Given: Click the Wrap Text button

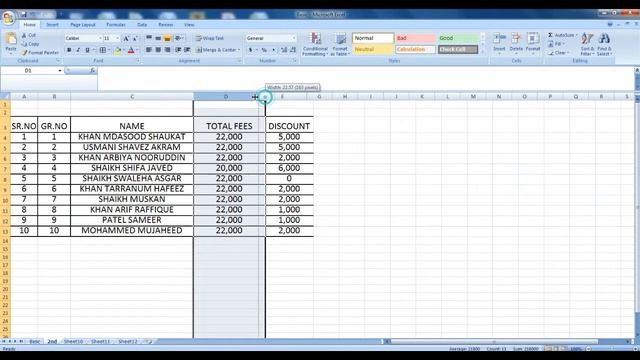Looking at the screenshot, I should (209, 38).
